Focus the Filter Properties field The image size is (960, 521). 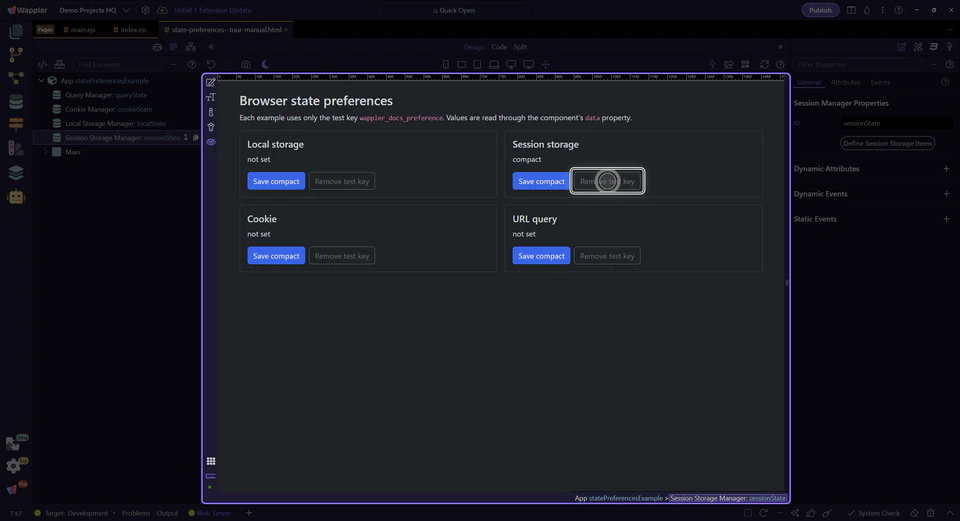pos(857,64)
